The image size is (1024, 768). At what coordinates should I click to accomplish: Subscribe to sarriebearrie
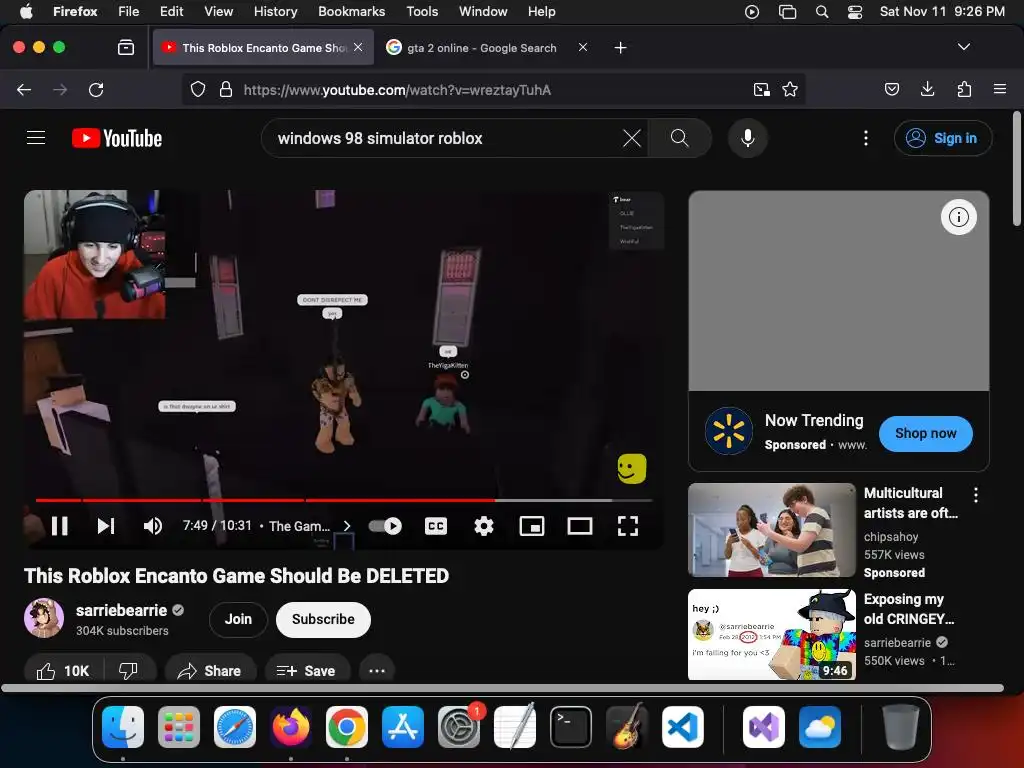pyautogui.click(x=323, y=619)
